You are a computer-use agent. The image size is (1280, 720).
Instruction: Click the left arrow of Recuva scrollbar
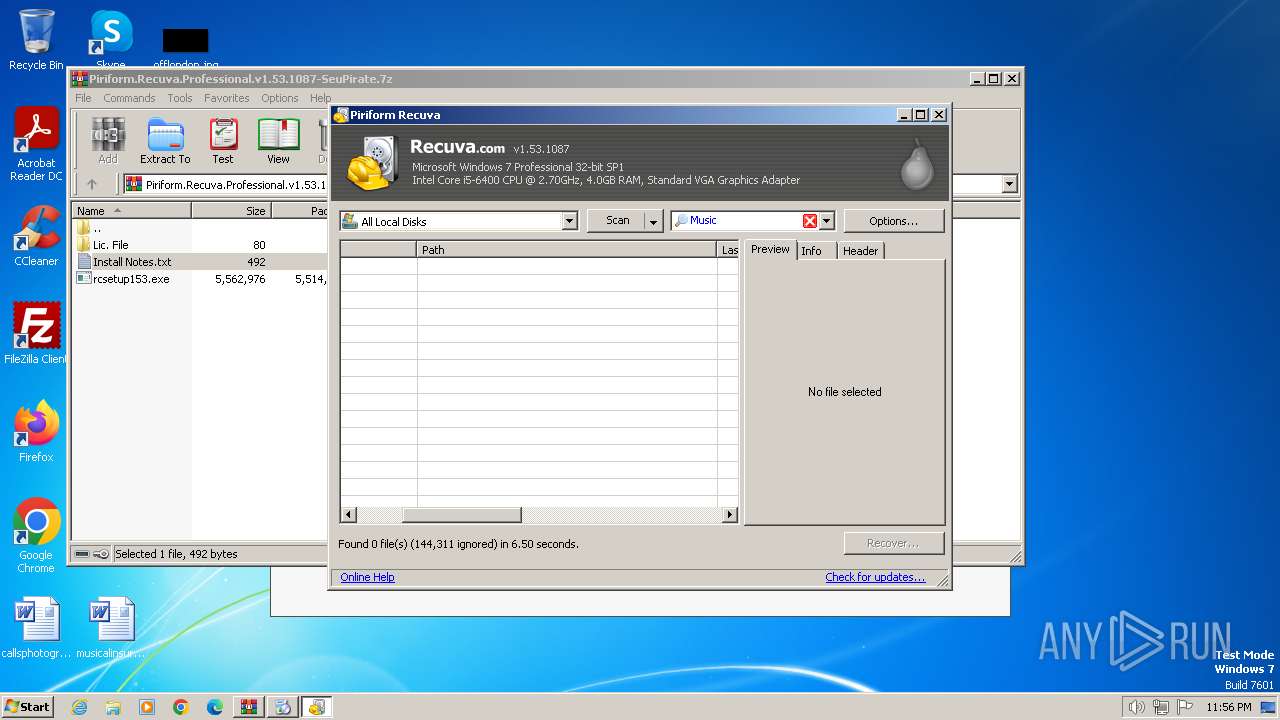[x=349, y=515]
